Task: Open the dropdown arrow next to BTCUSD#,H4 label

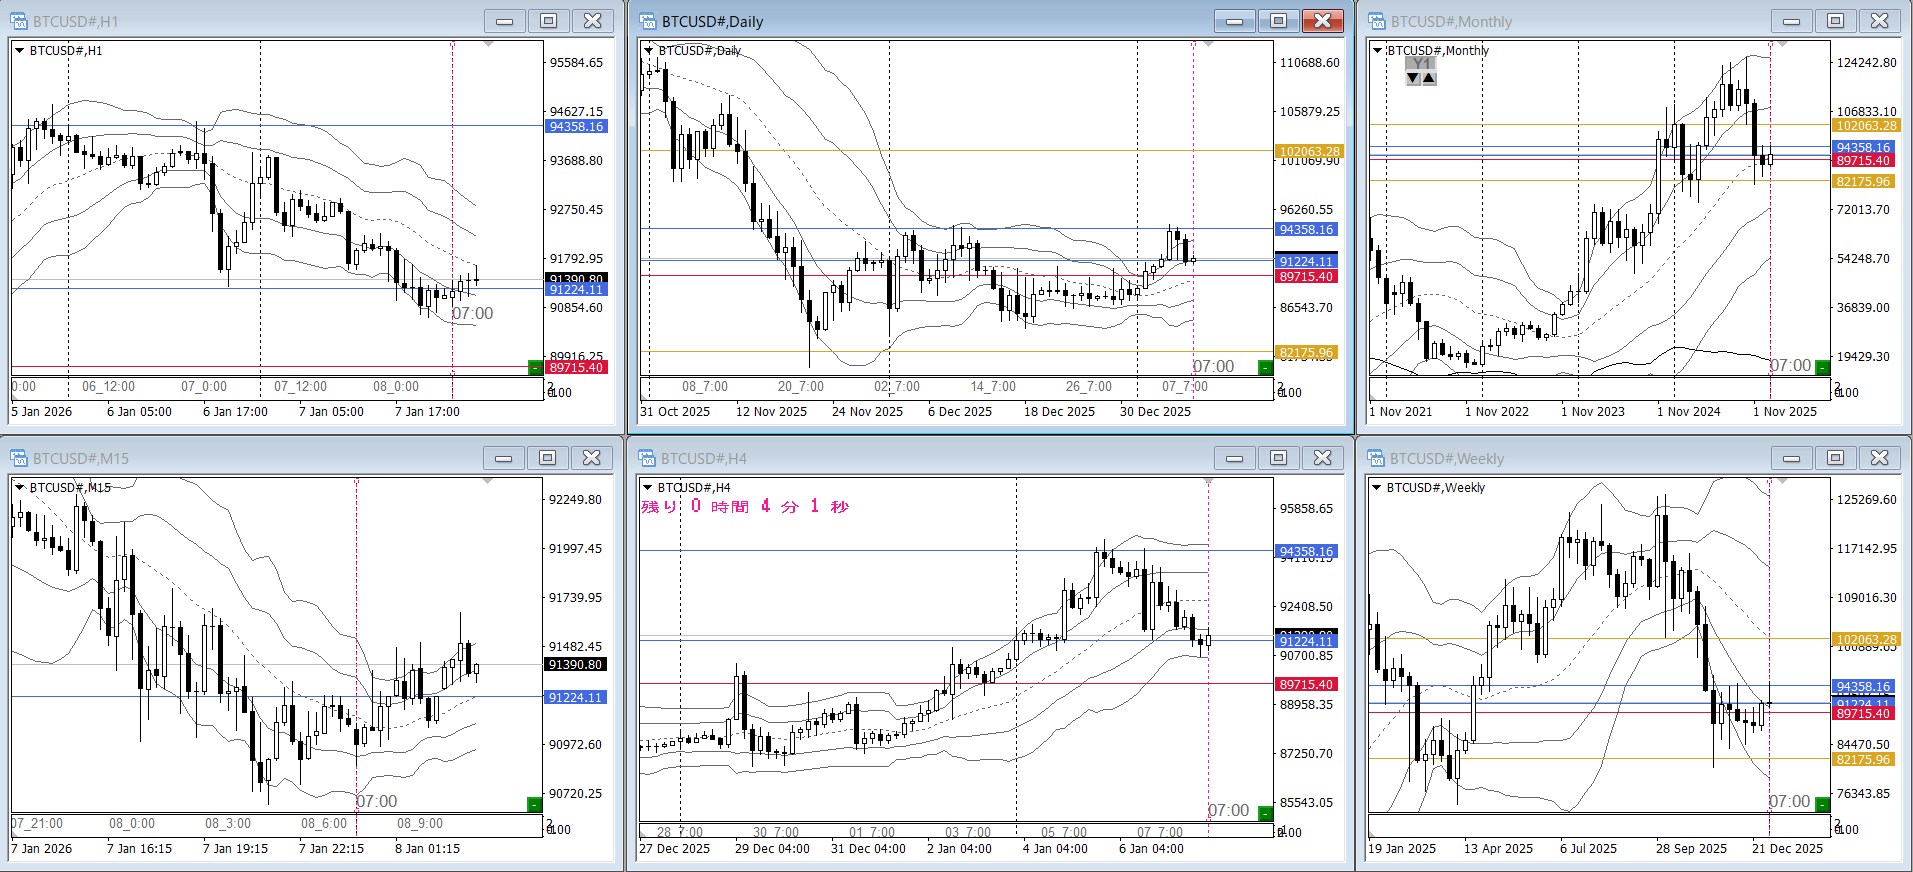Action: pyautogui.click(x=648, y=488)
